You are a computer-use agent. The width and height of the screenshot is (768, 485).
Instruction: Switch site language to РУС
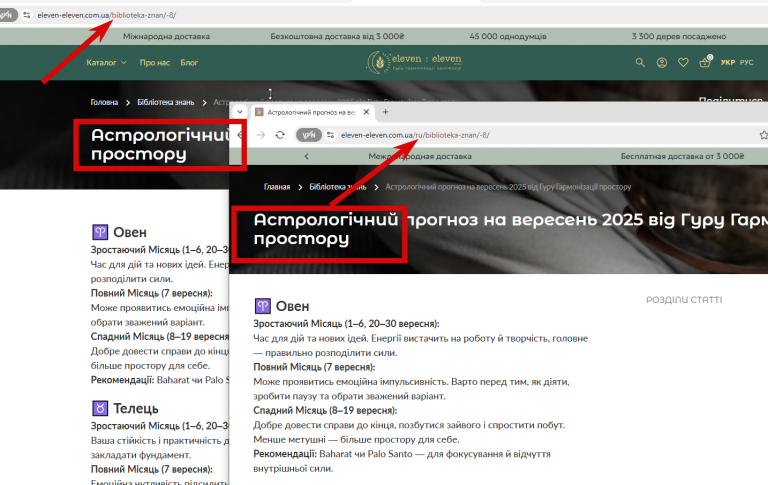point(746,63)
